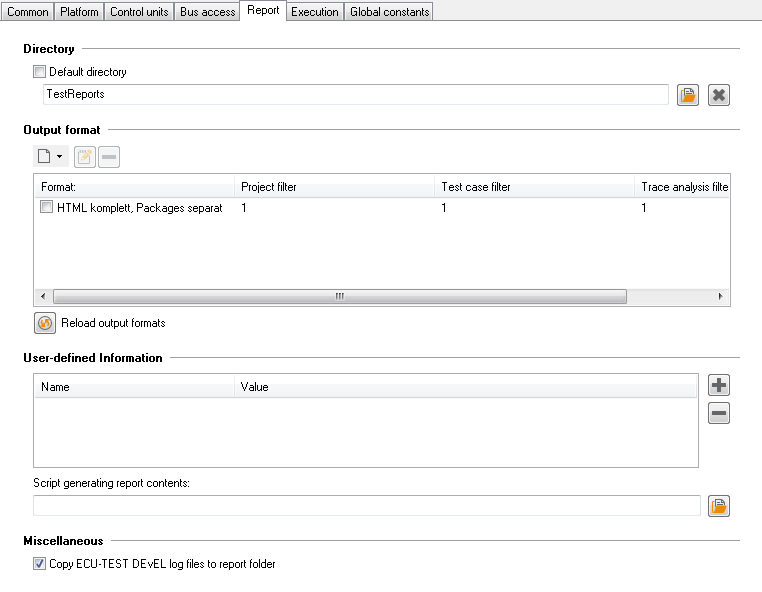The image size is (762, 592).
Task: Remove a user-defined information entry
Action: coord(719,413)
